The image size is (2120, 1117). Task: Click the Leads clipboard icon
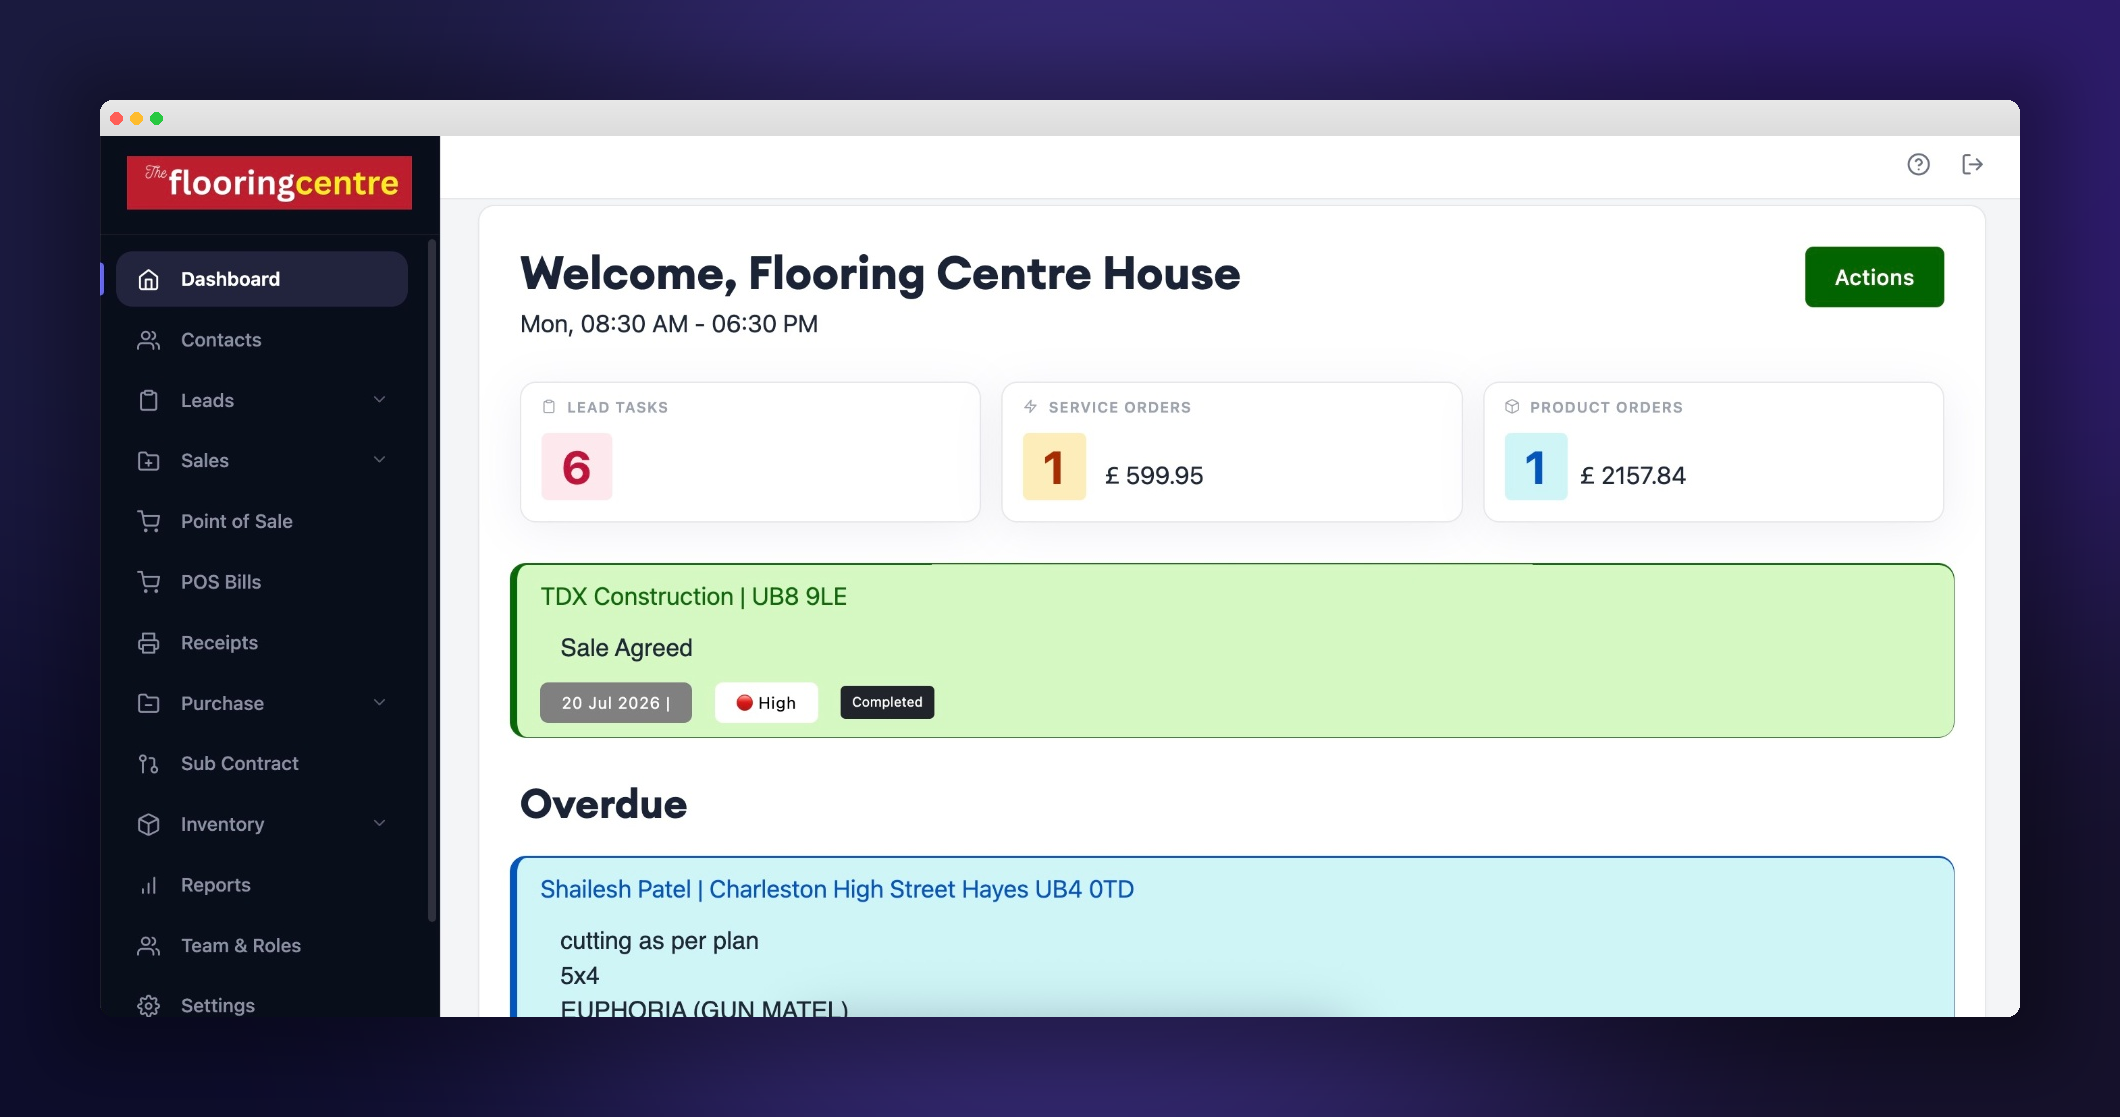point(148,400)
